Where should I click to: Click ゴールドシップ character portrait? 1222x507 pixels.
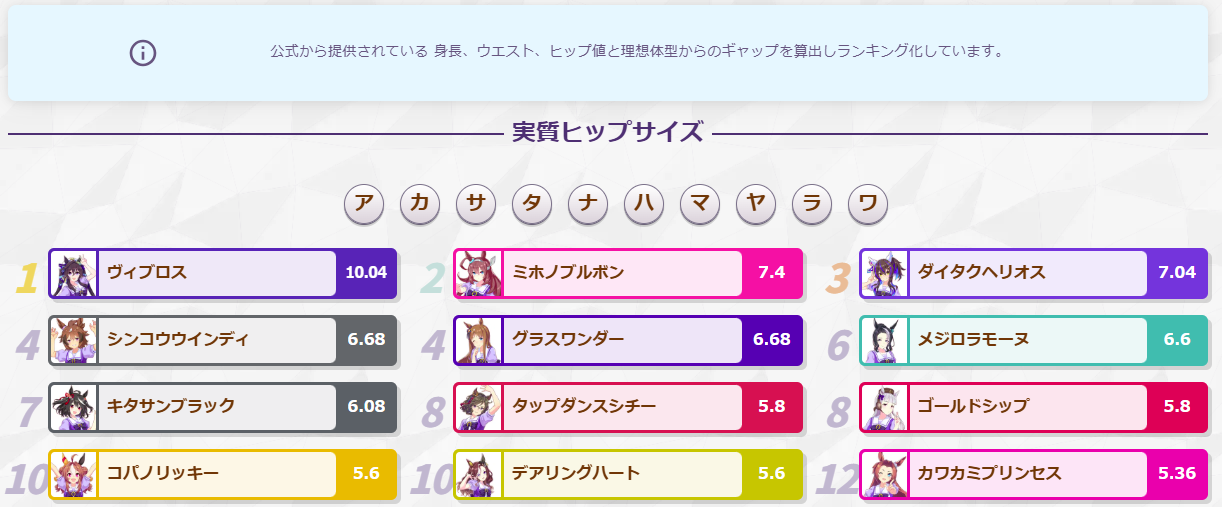[x=885, y=407]
